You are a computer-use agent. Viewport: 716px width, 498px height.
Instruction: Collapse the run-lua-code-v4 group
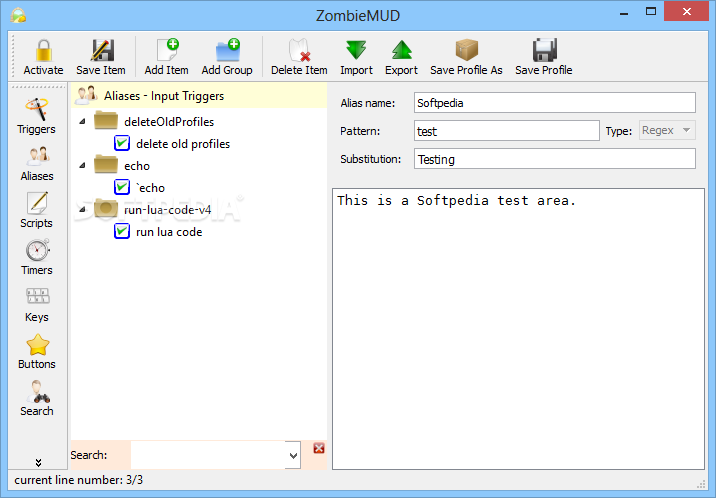point(83,210)
